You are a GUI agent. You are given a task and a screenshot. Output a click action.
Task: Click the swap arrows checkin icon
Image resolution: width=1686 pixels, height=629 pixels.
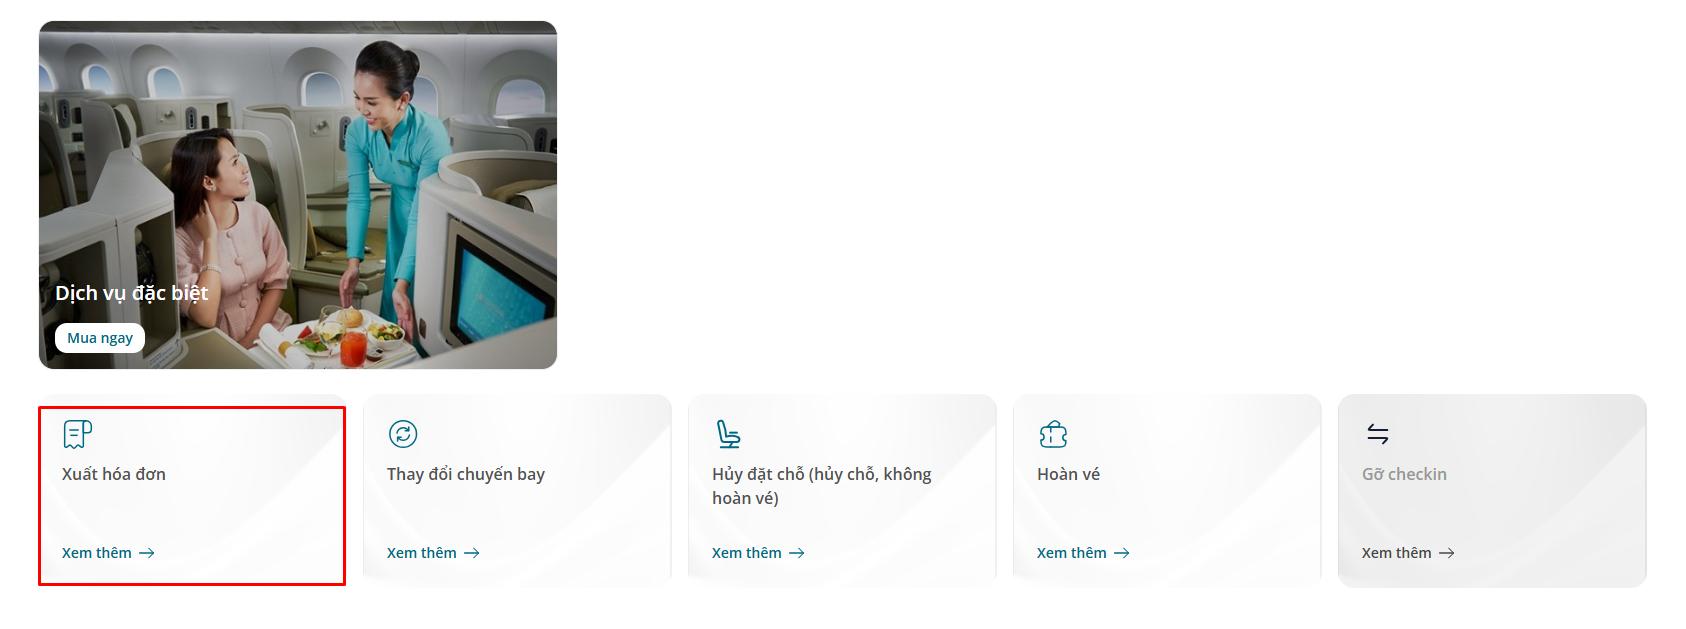(x=1377, y=434)
